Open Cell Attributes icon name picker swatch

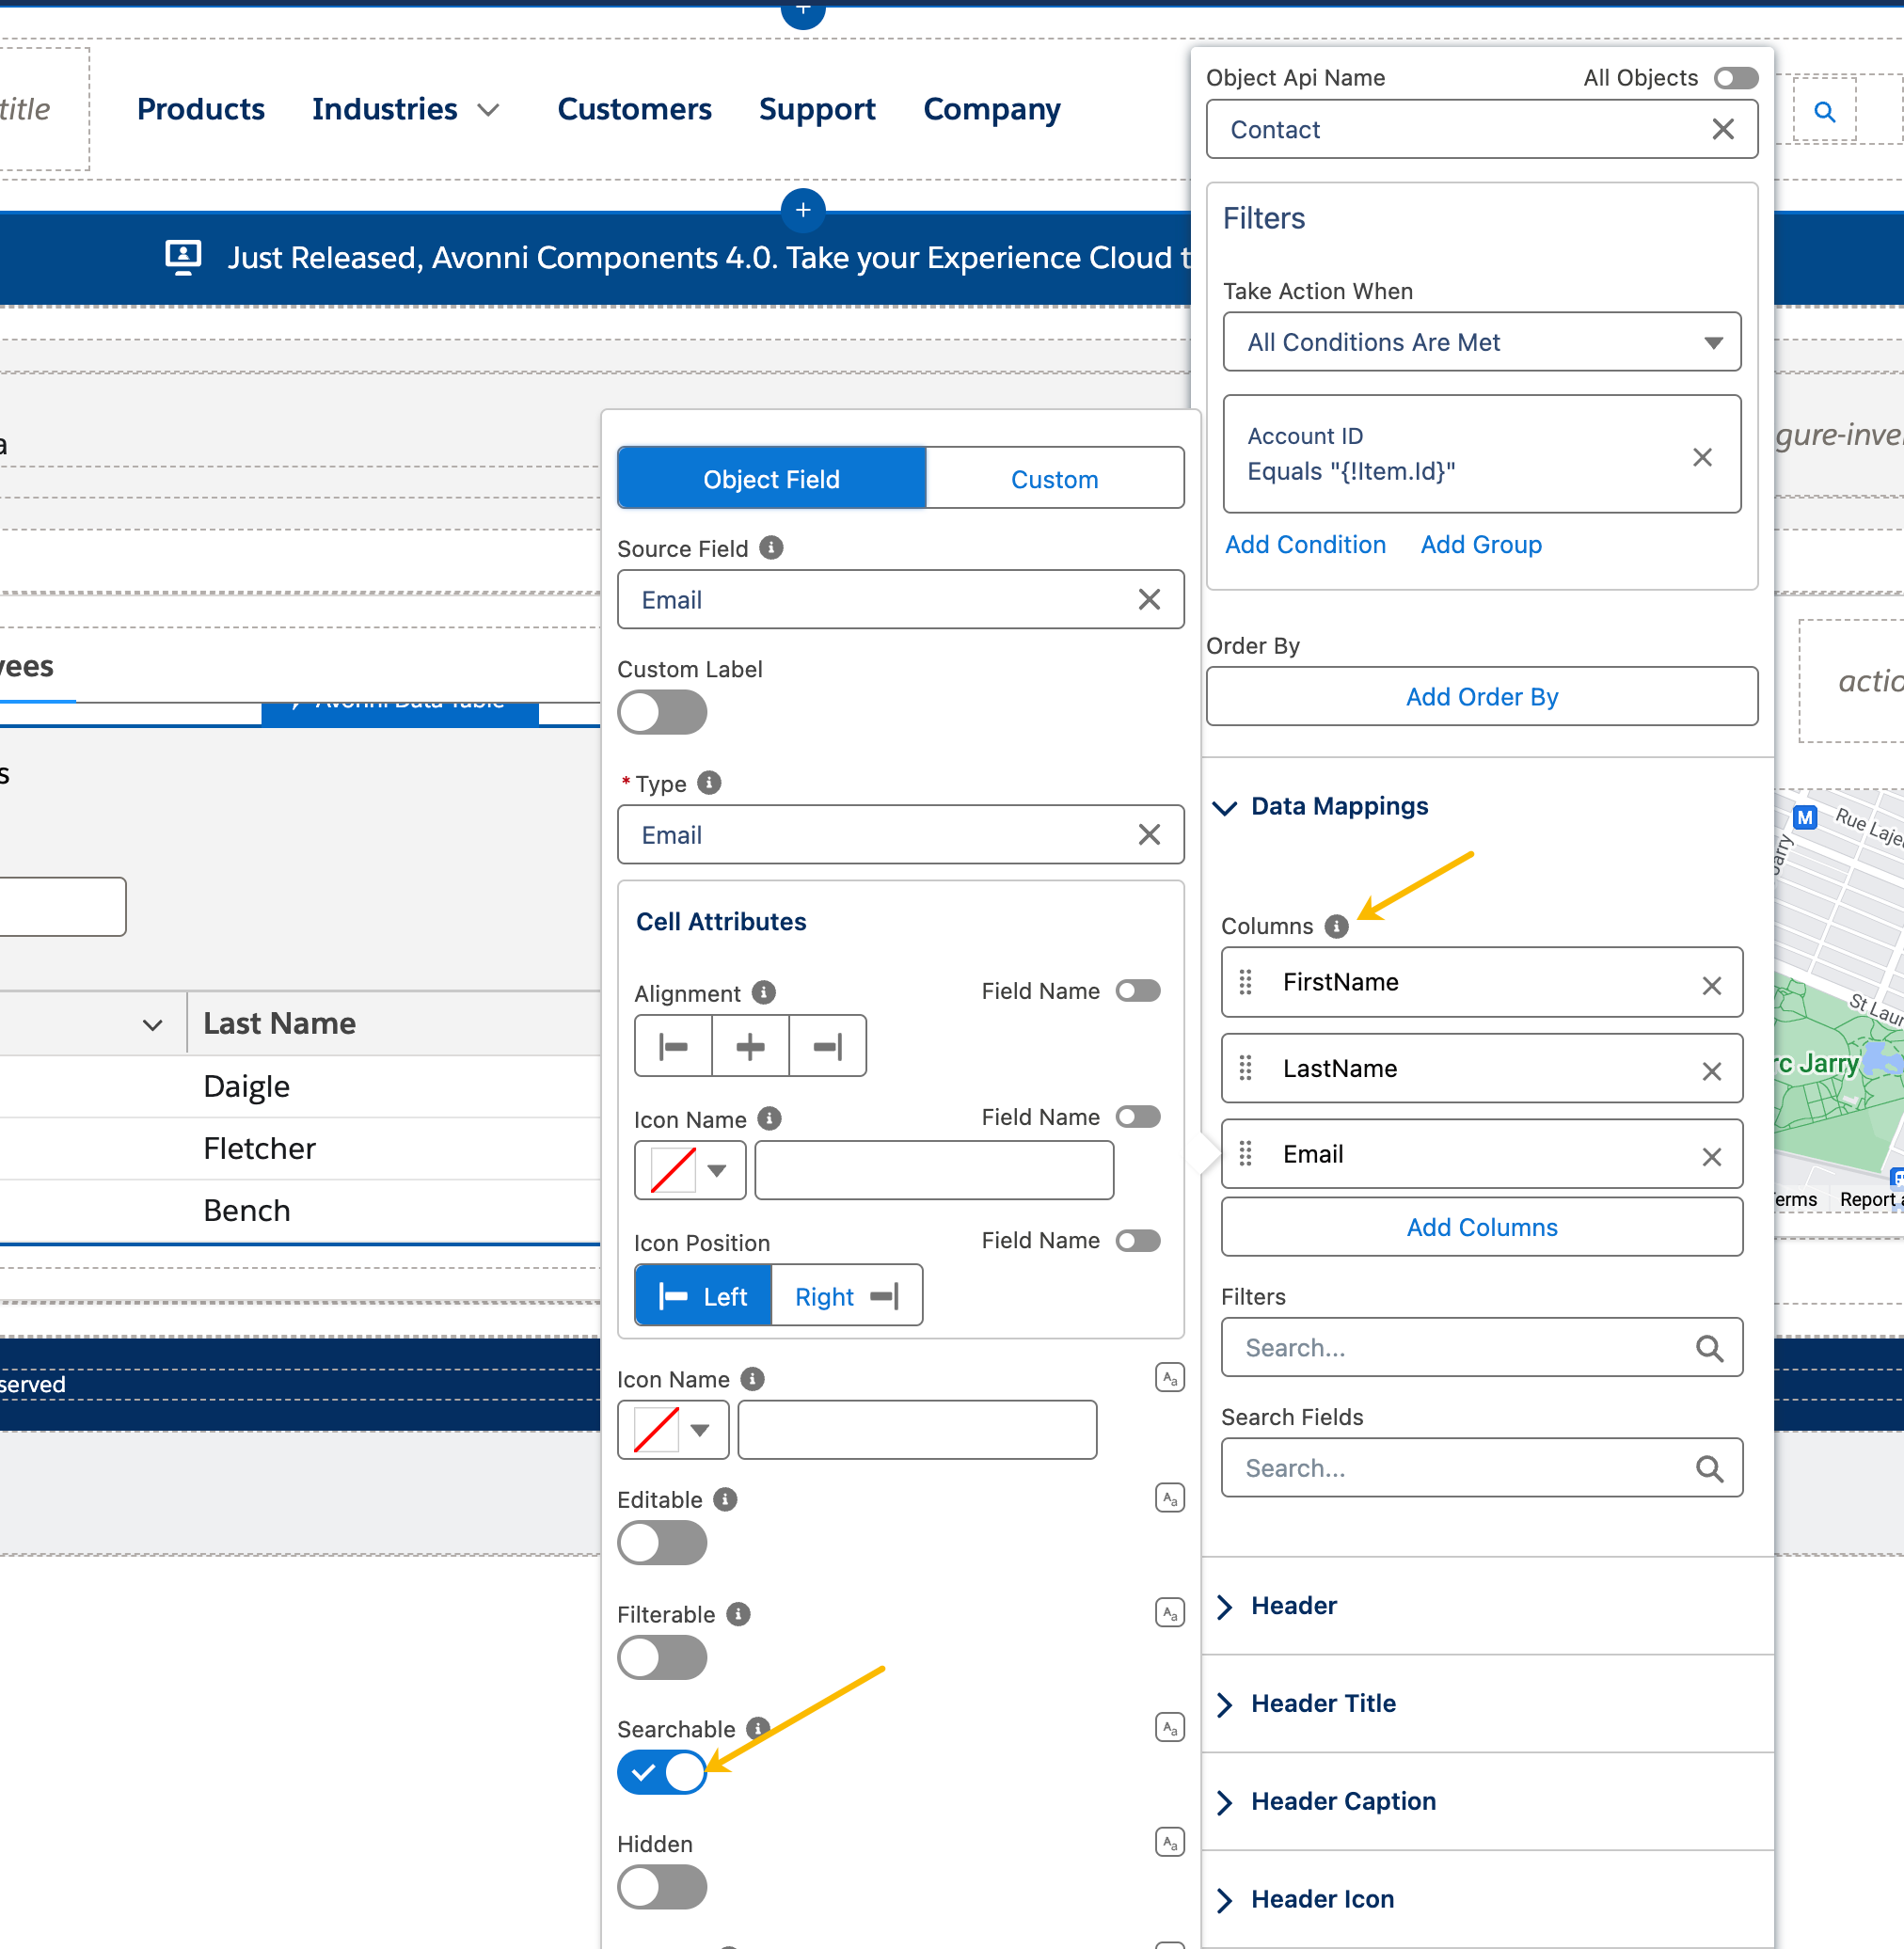689,1169
